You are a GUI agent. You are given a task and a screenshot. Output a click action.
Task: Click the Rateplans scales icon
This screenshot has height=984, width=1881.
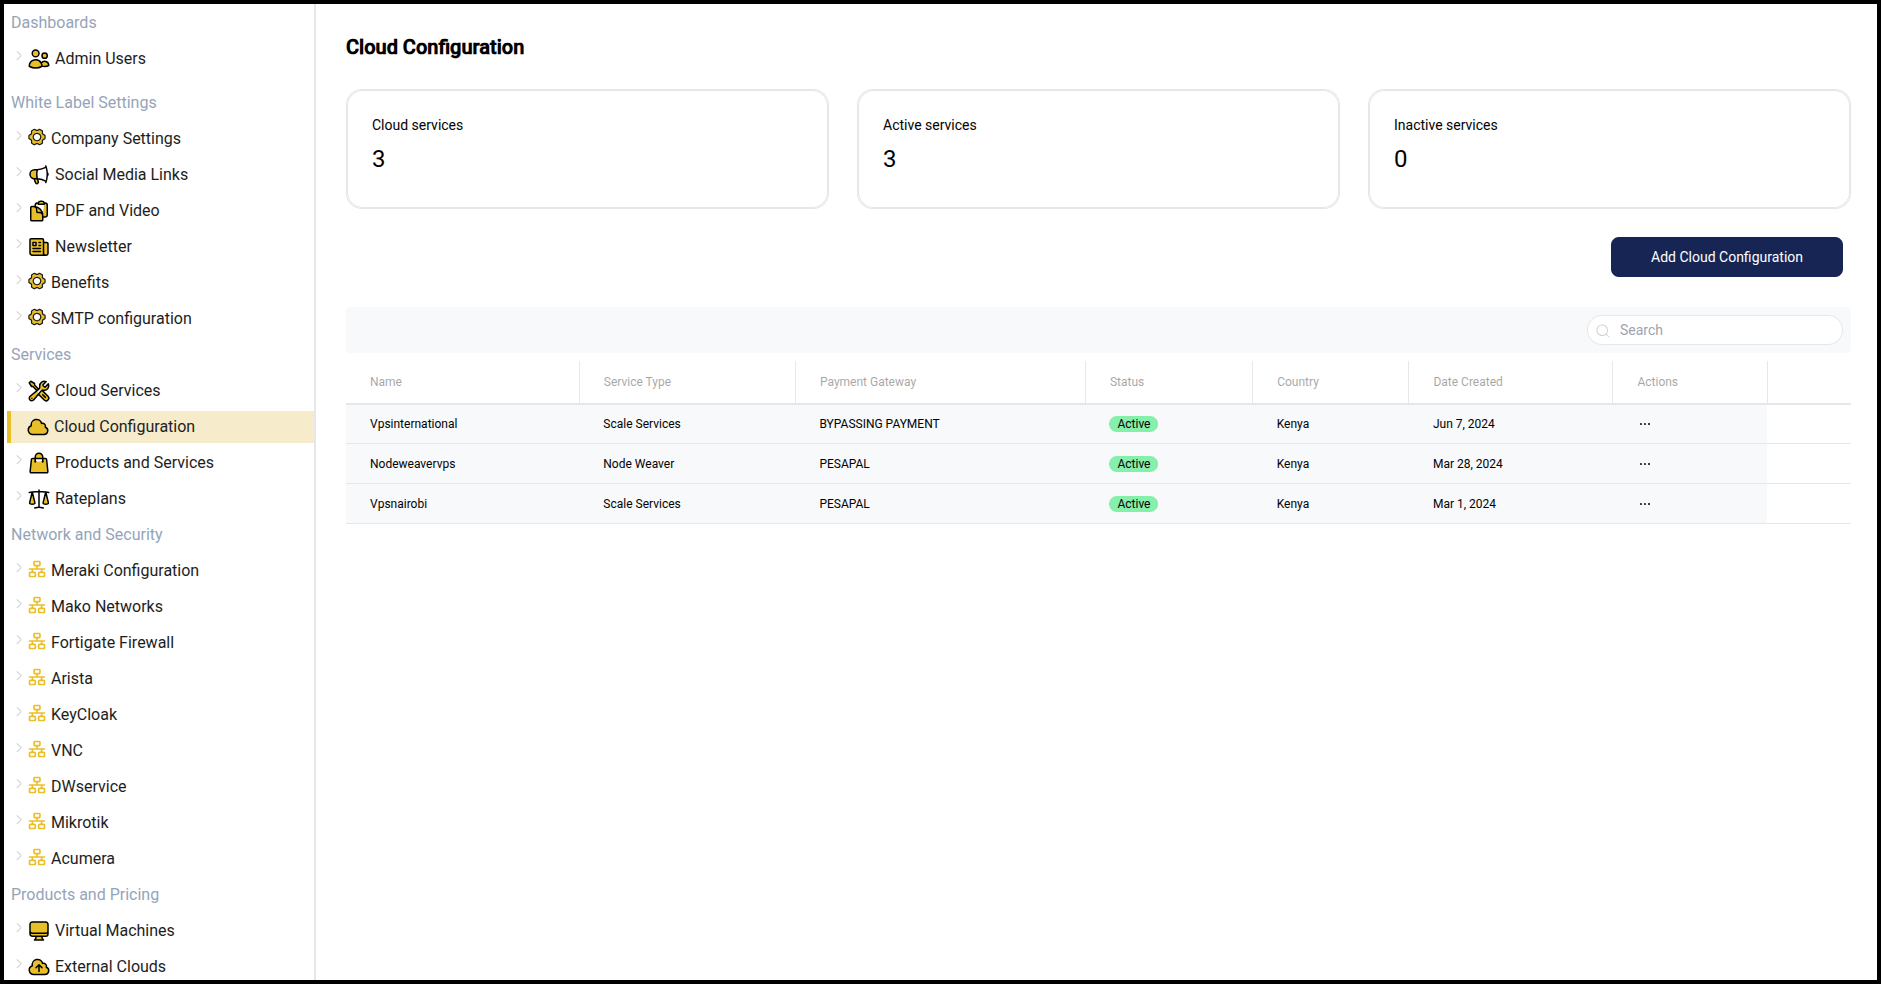39,499
